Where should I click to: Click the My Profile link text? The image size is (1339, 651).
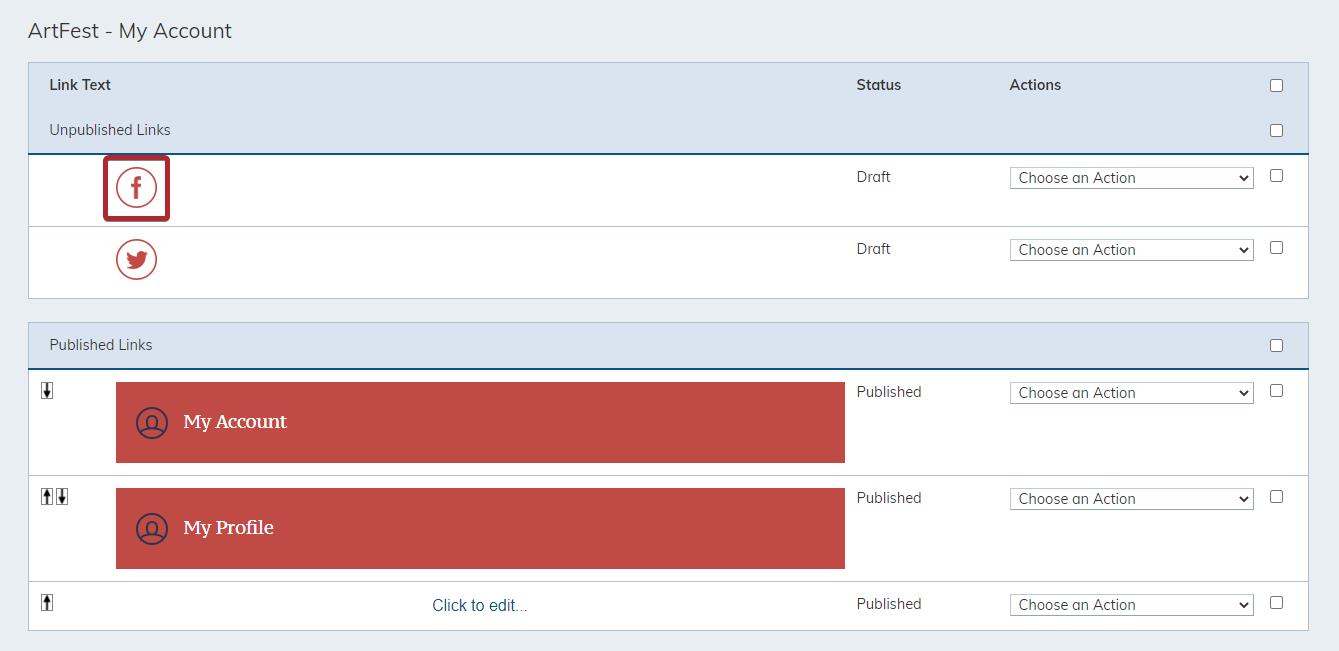[228, 528]
